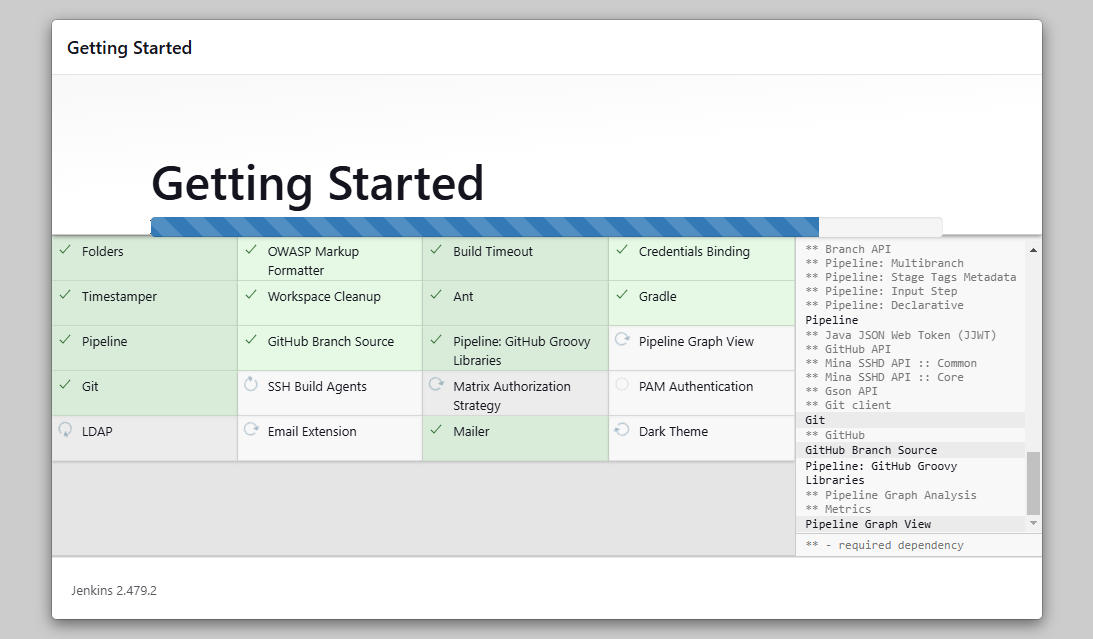Click the checkmark next to Gradle
This screenshot has width=1093, height=639.
621,295
